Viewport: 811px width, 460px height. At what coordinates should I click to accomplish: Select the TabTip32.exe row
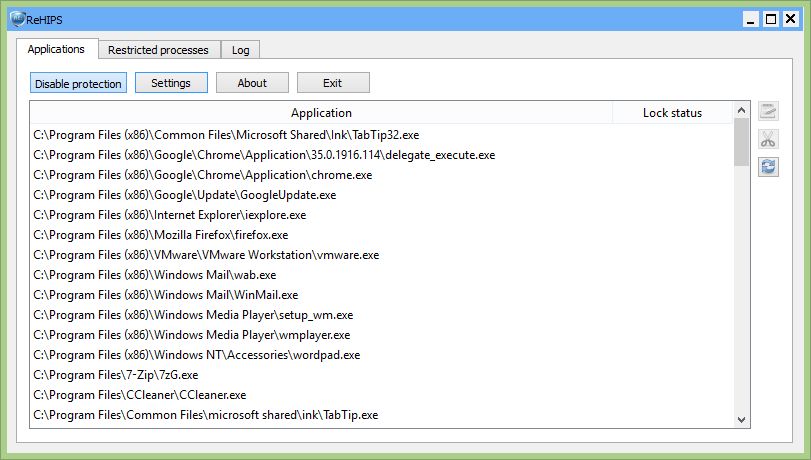pyautogui.click(x=381, y=135)
